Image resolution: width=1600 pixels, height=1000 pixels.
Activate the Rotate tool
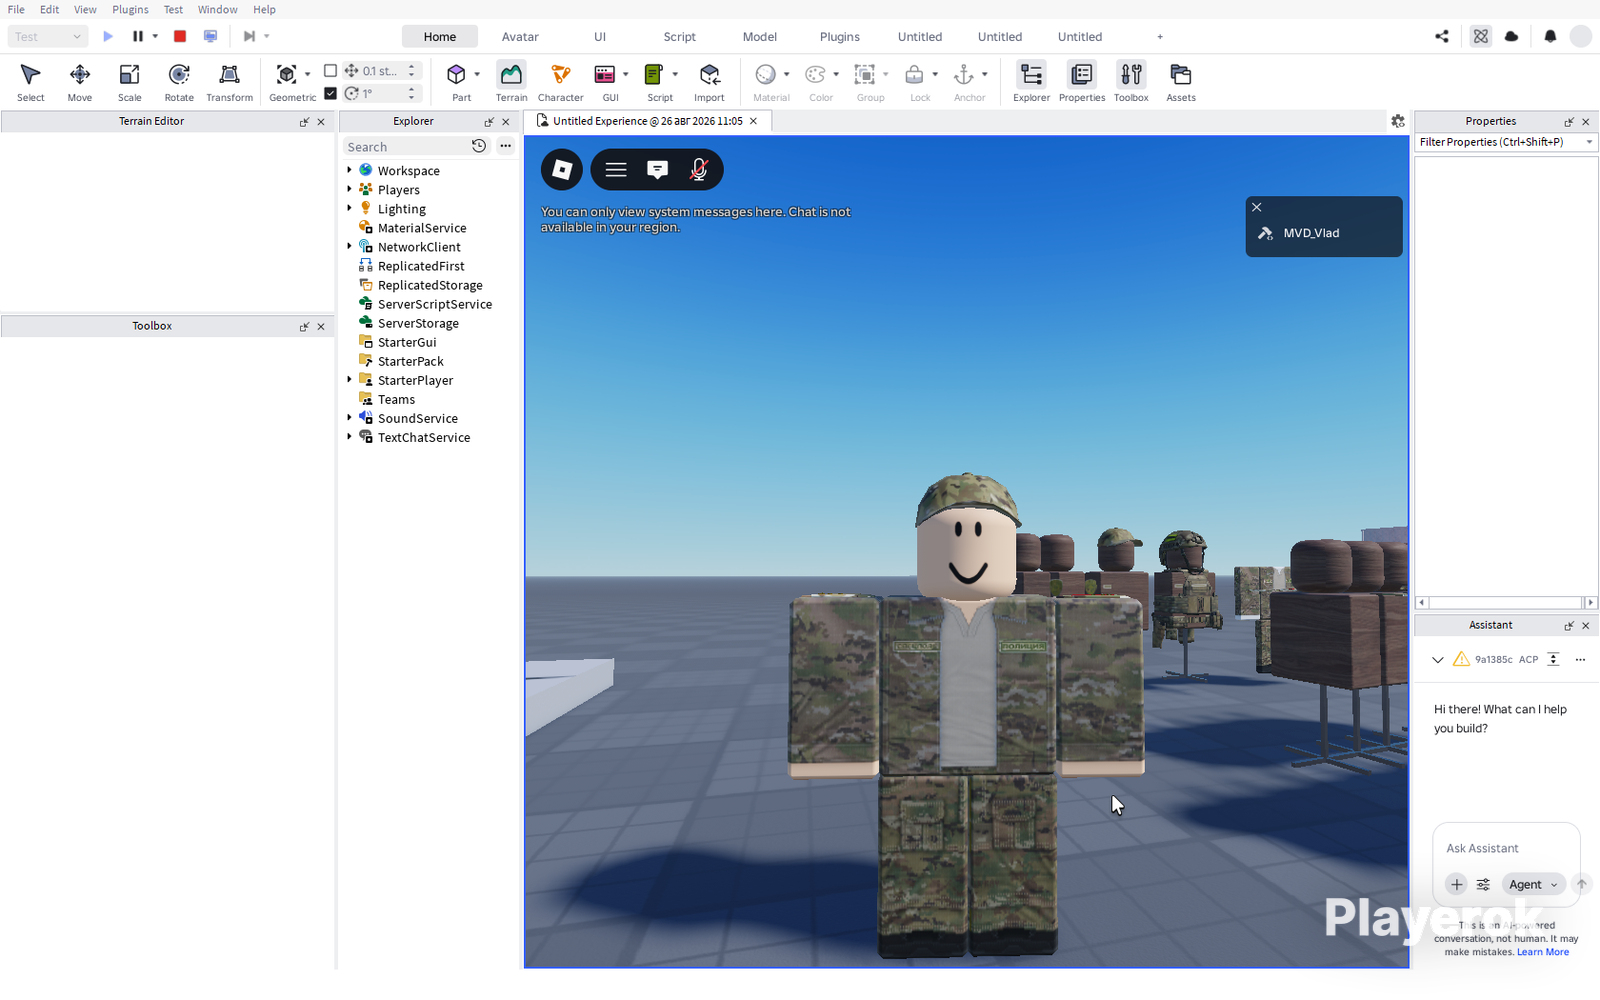click(179, 82)
